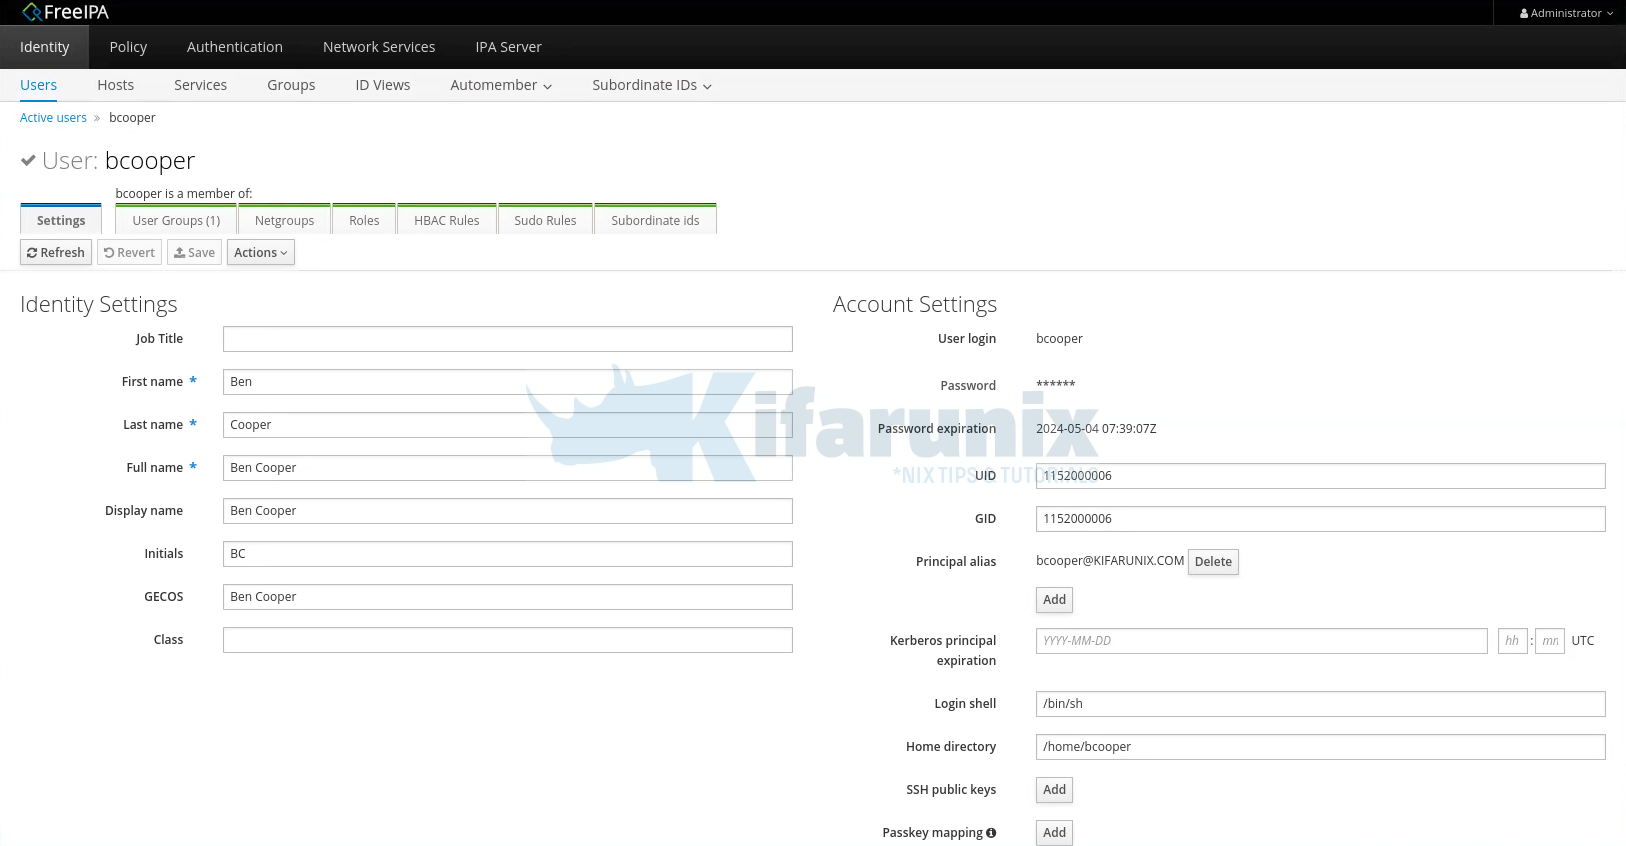Open the User Groups (1) tab

(x=176, y=220)
